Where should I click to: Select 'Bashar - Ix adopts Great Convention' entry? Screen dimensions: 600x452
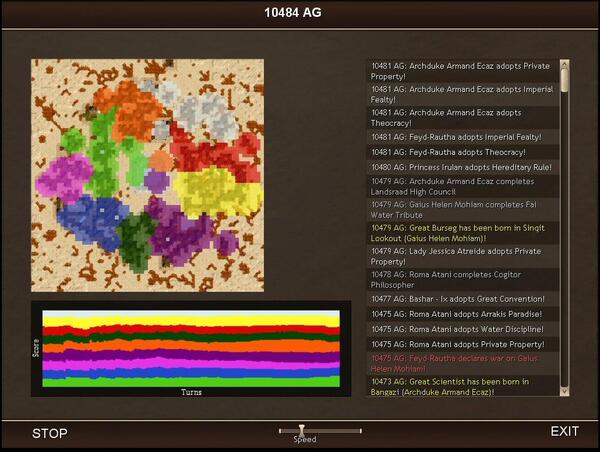(463, 299)
